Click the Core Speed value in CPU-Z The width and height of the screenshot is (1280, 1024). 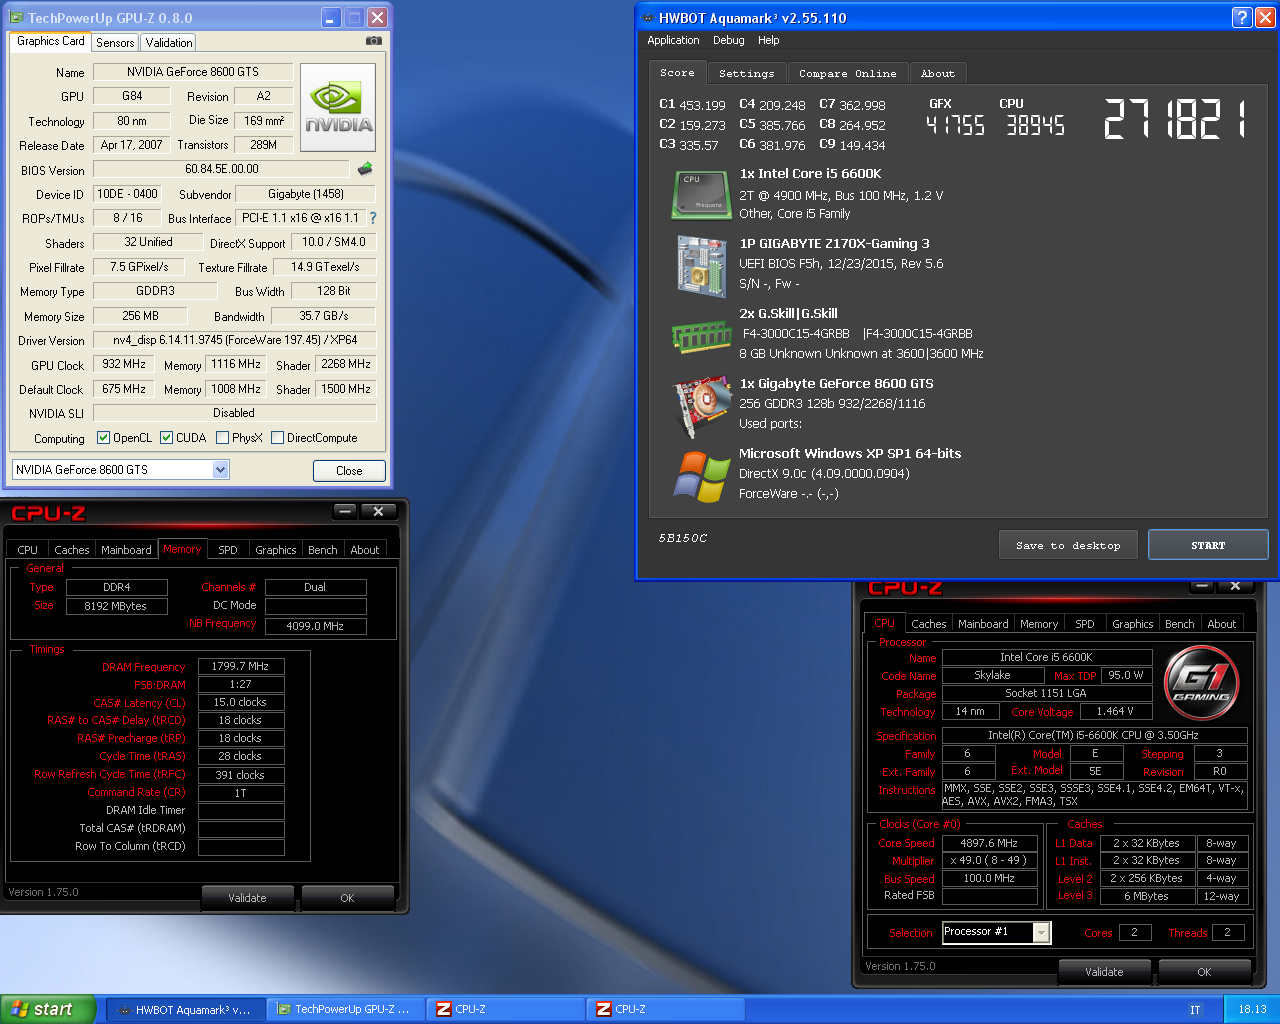pos(989,843)
